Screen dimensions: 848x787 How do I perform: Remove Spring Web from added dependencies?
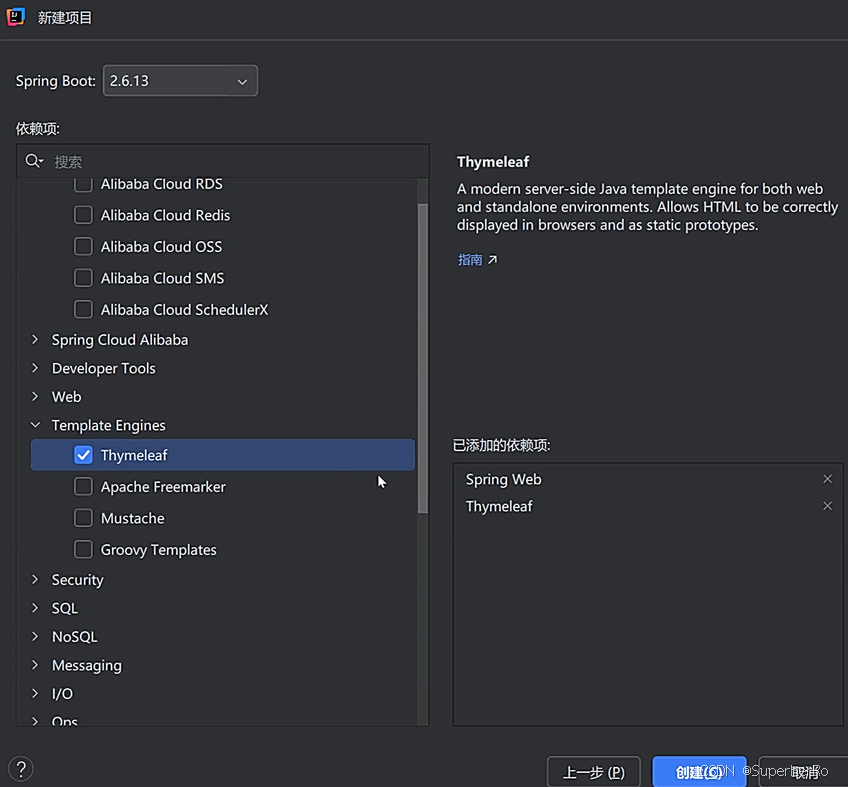827,479
